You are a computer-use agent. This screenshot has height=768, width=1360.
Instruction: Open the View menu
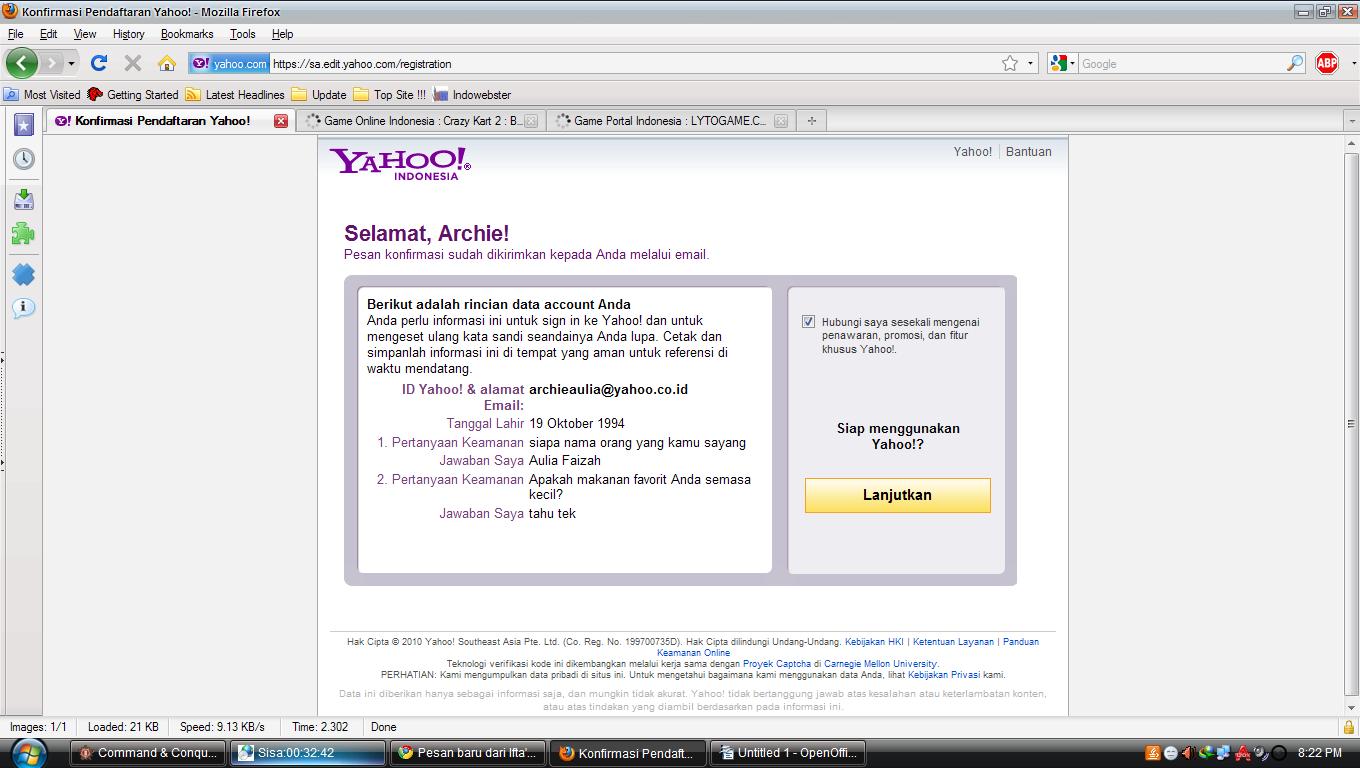85,34
